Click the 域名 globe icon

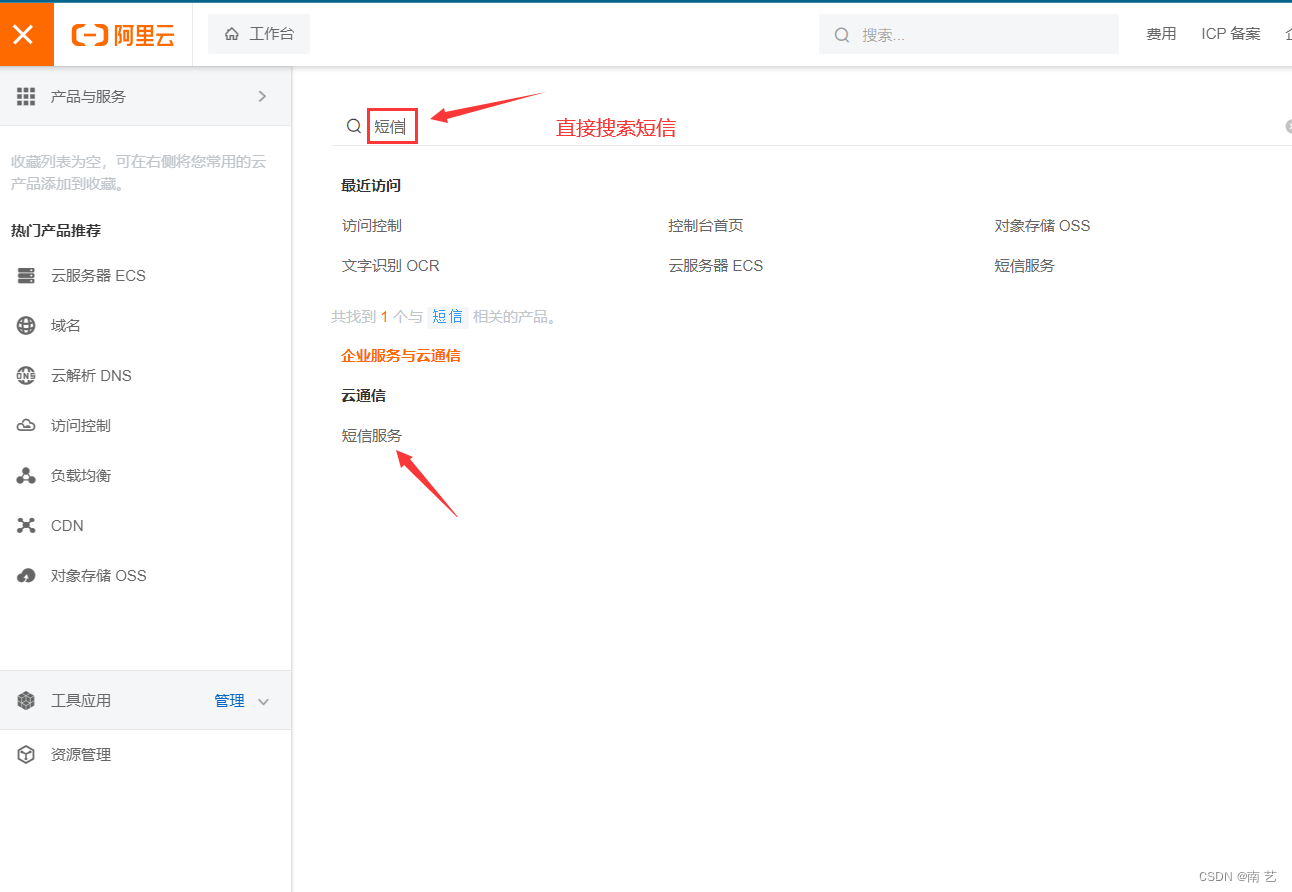[26, 326]
